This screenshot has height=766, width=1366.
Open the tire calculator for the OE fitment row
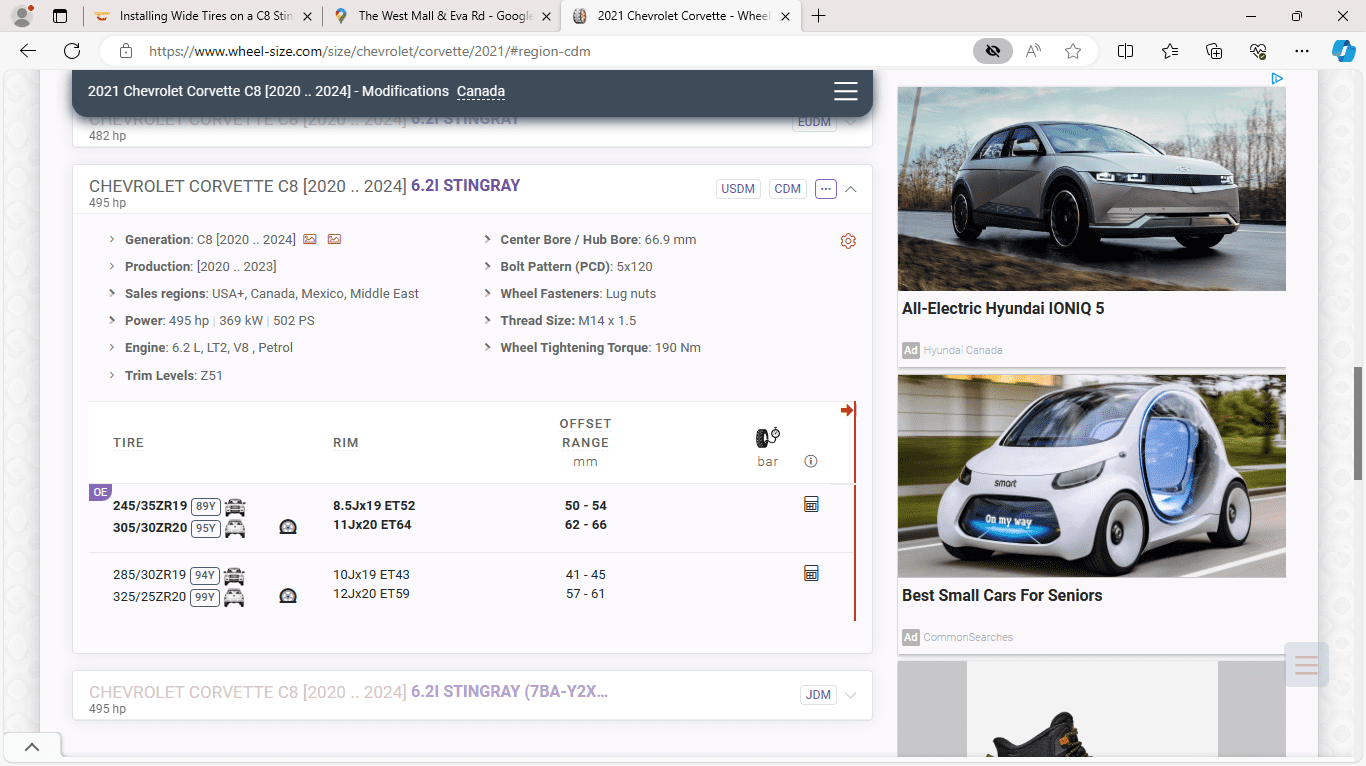(811, 504)
